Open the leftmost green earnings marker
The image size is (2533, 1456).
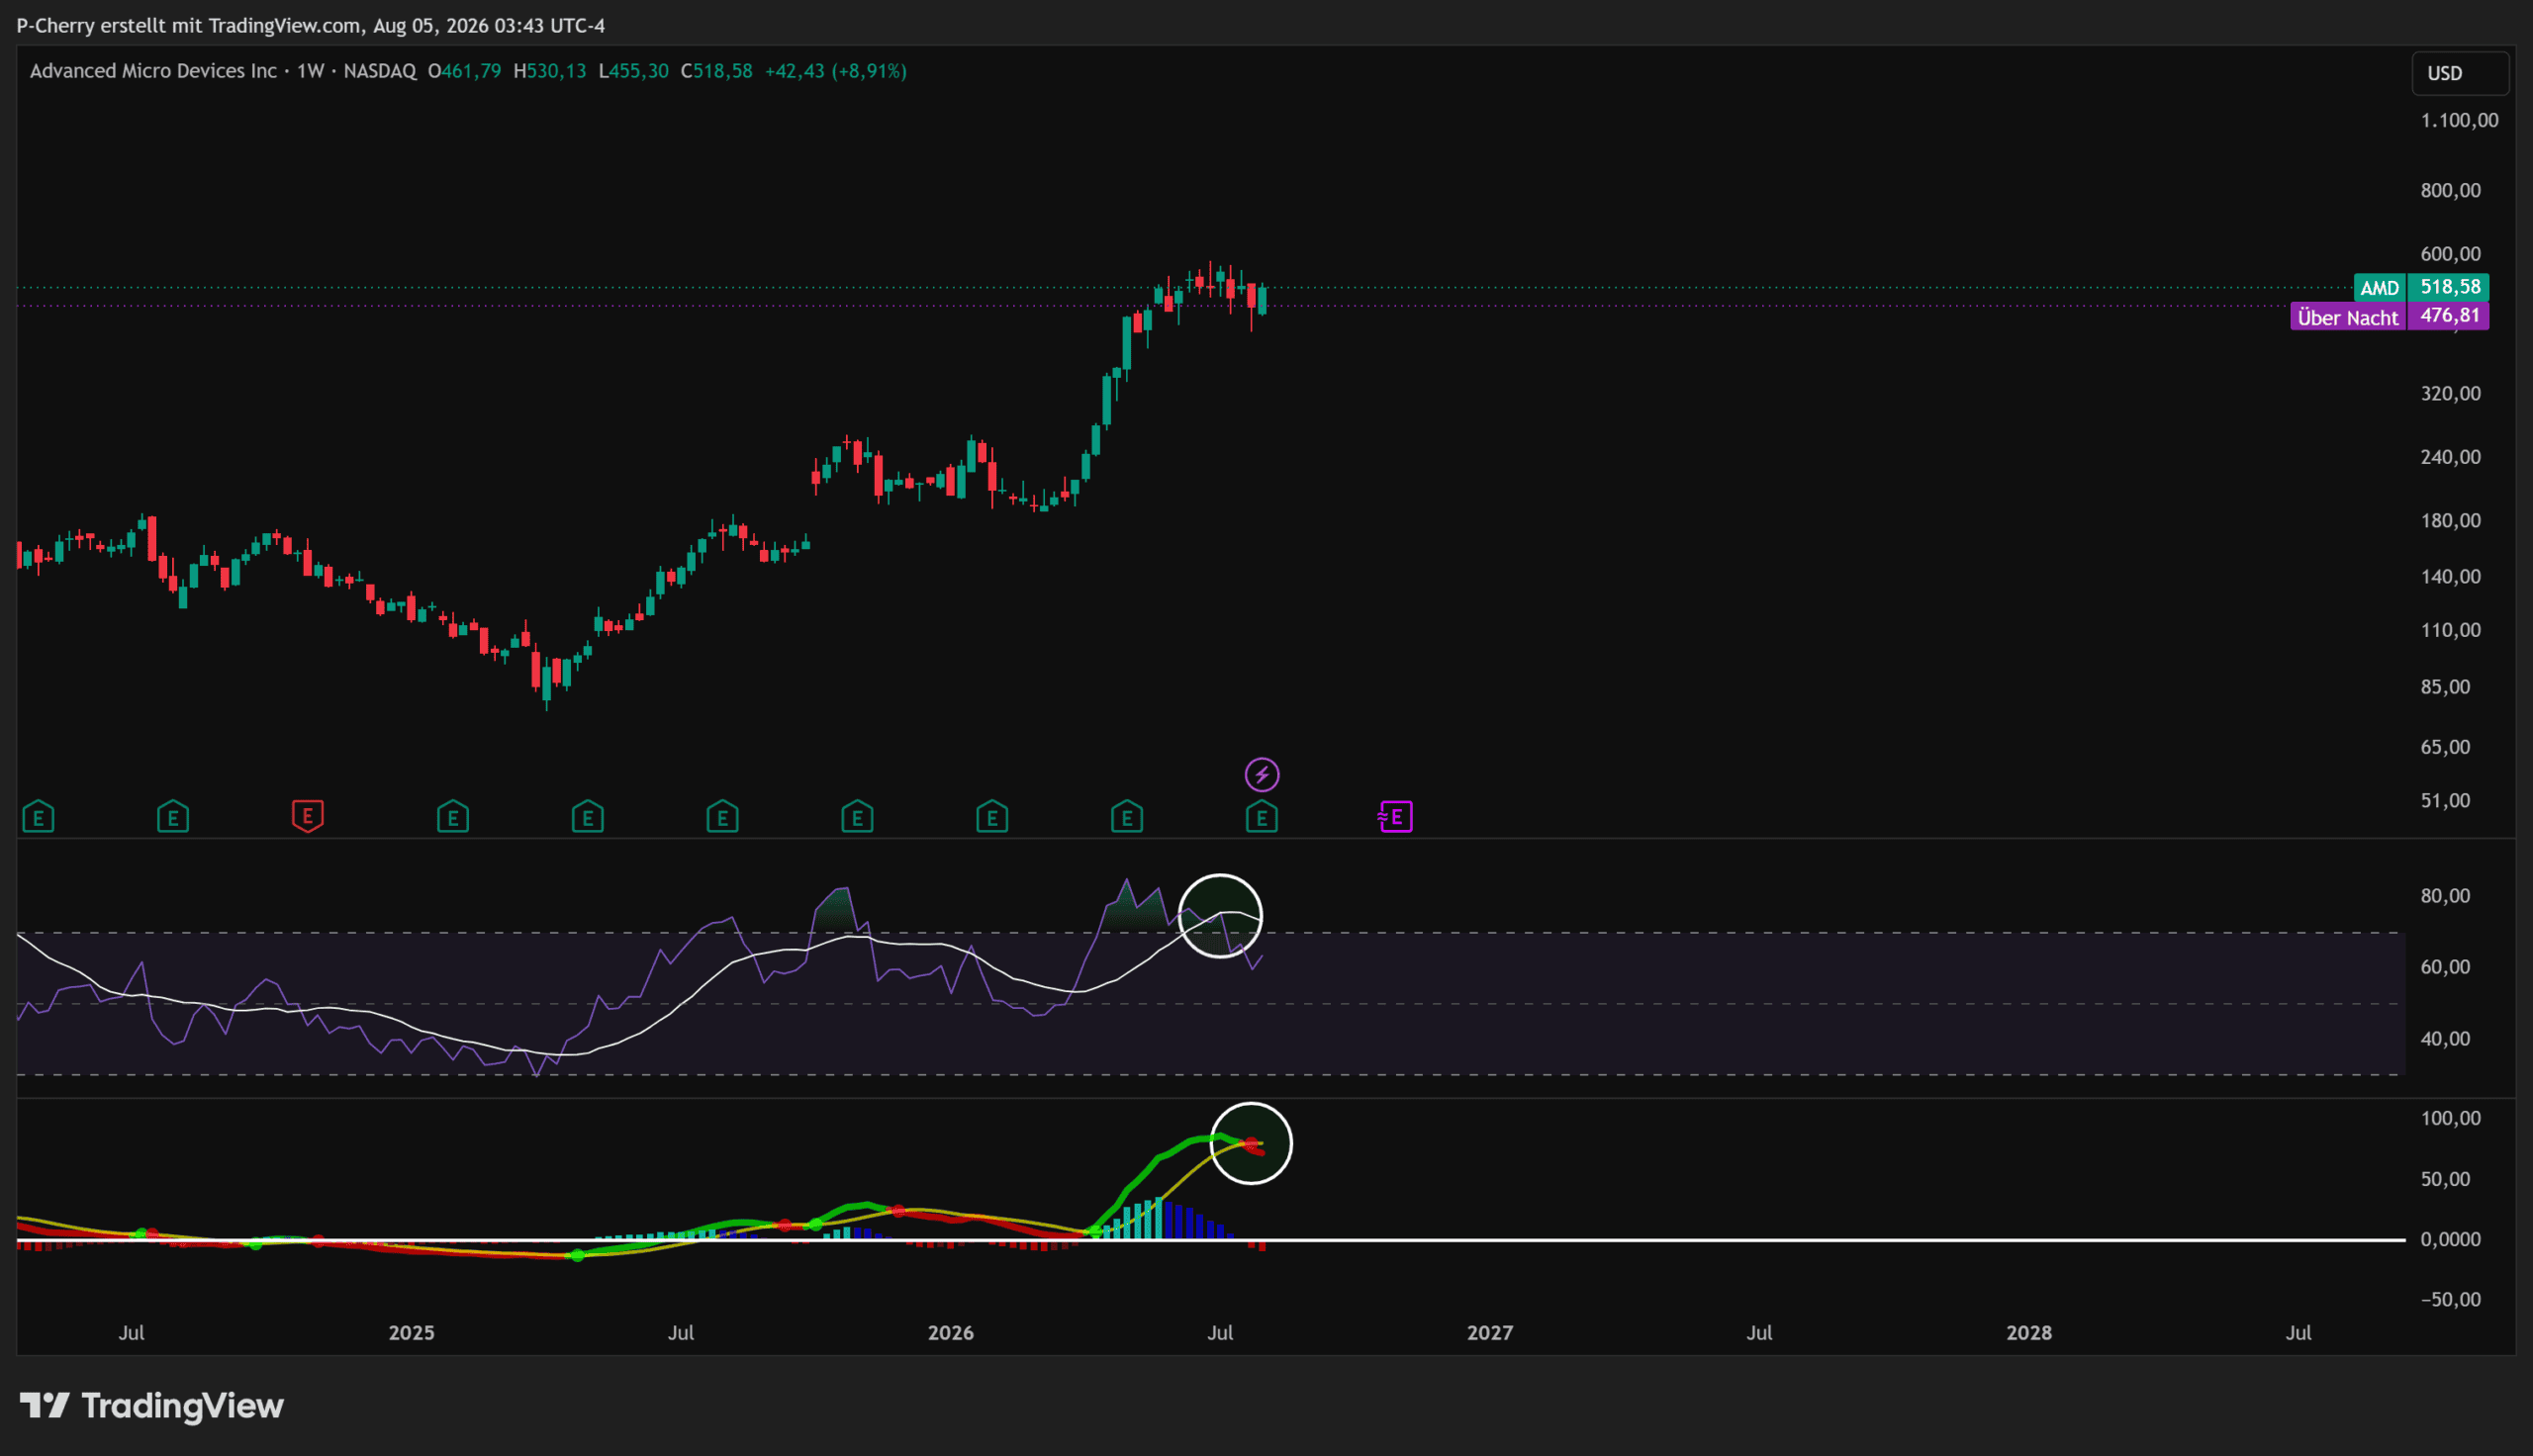[38, 817]
